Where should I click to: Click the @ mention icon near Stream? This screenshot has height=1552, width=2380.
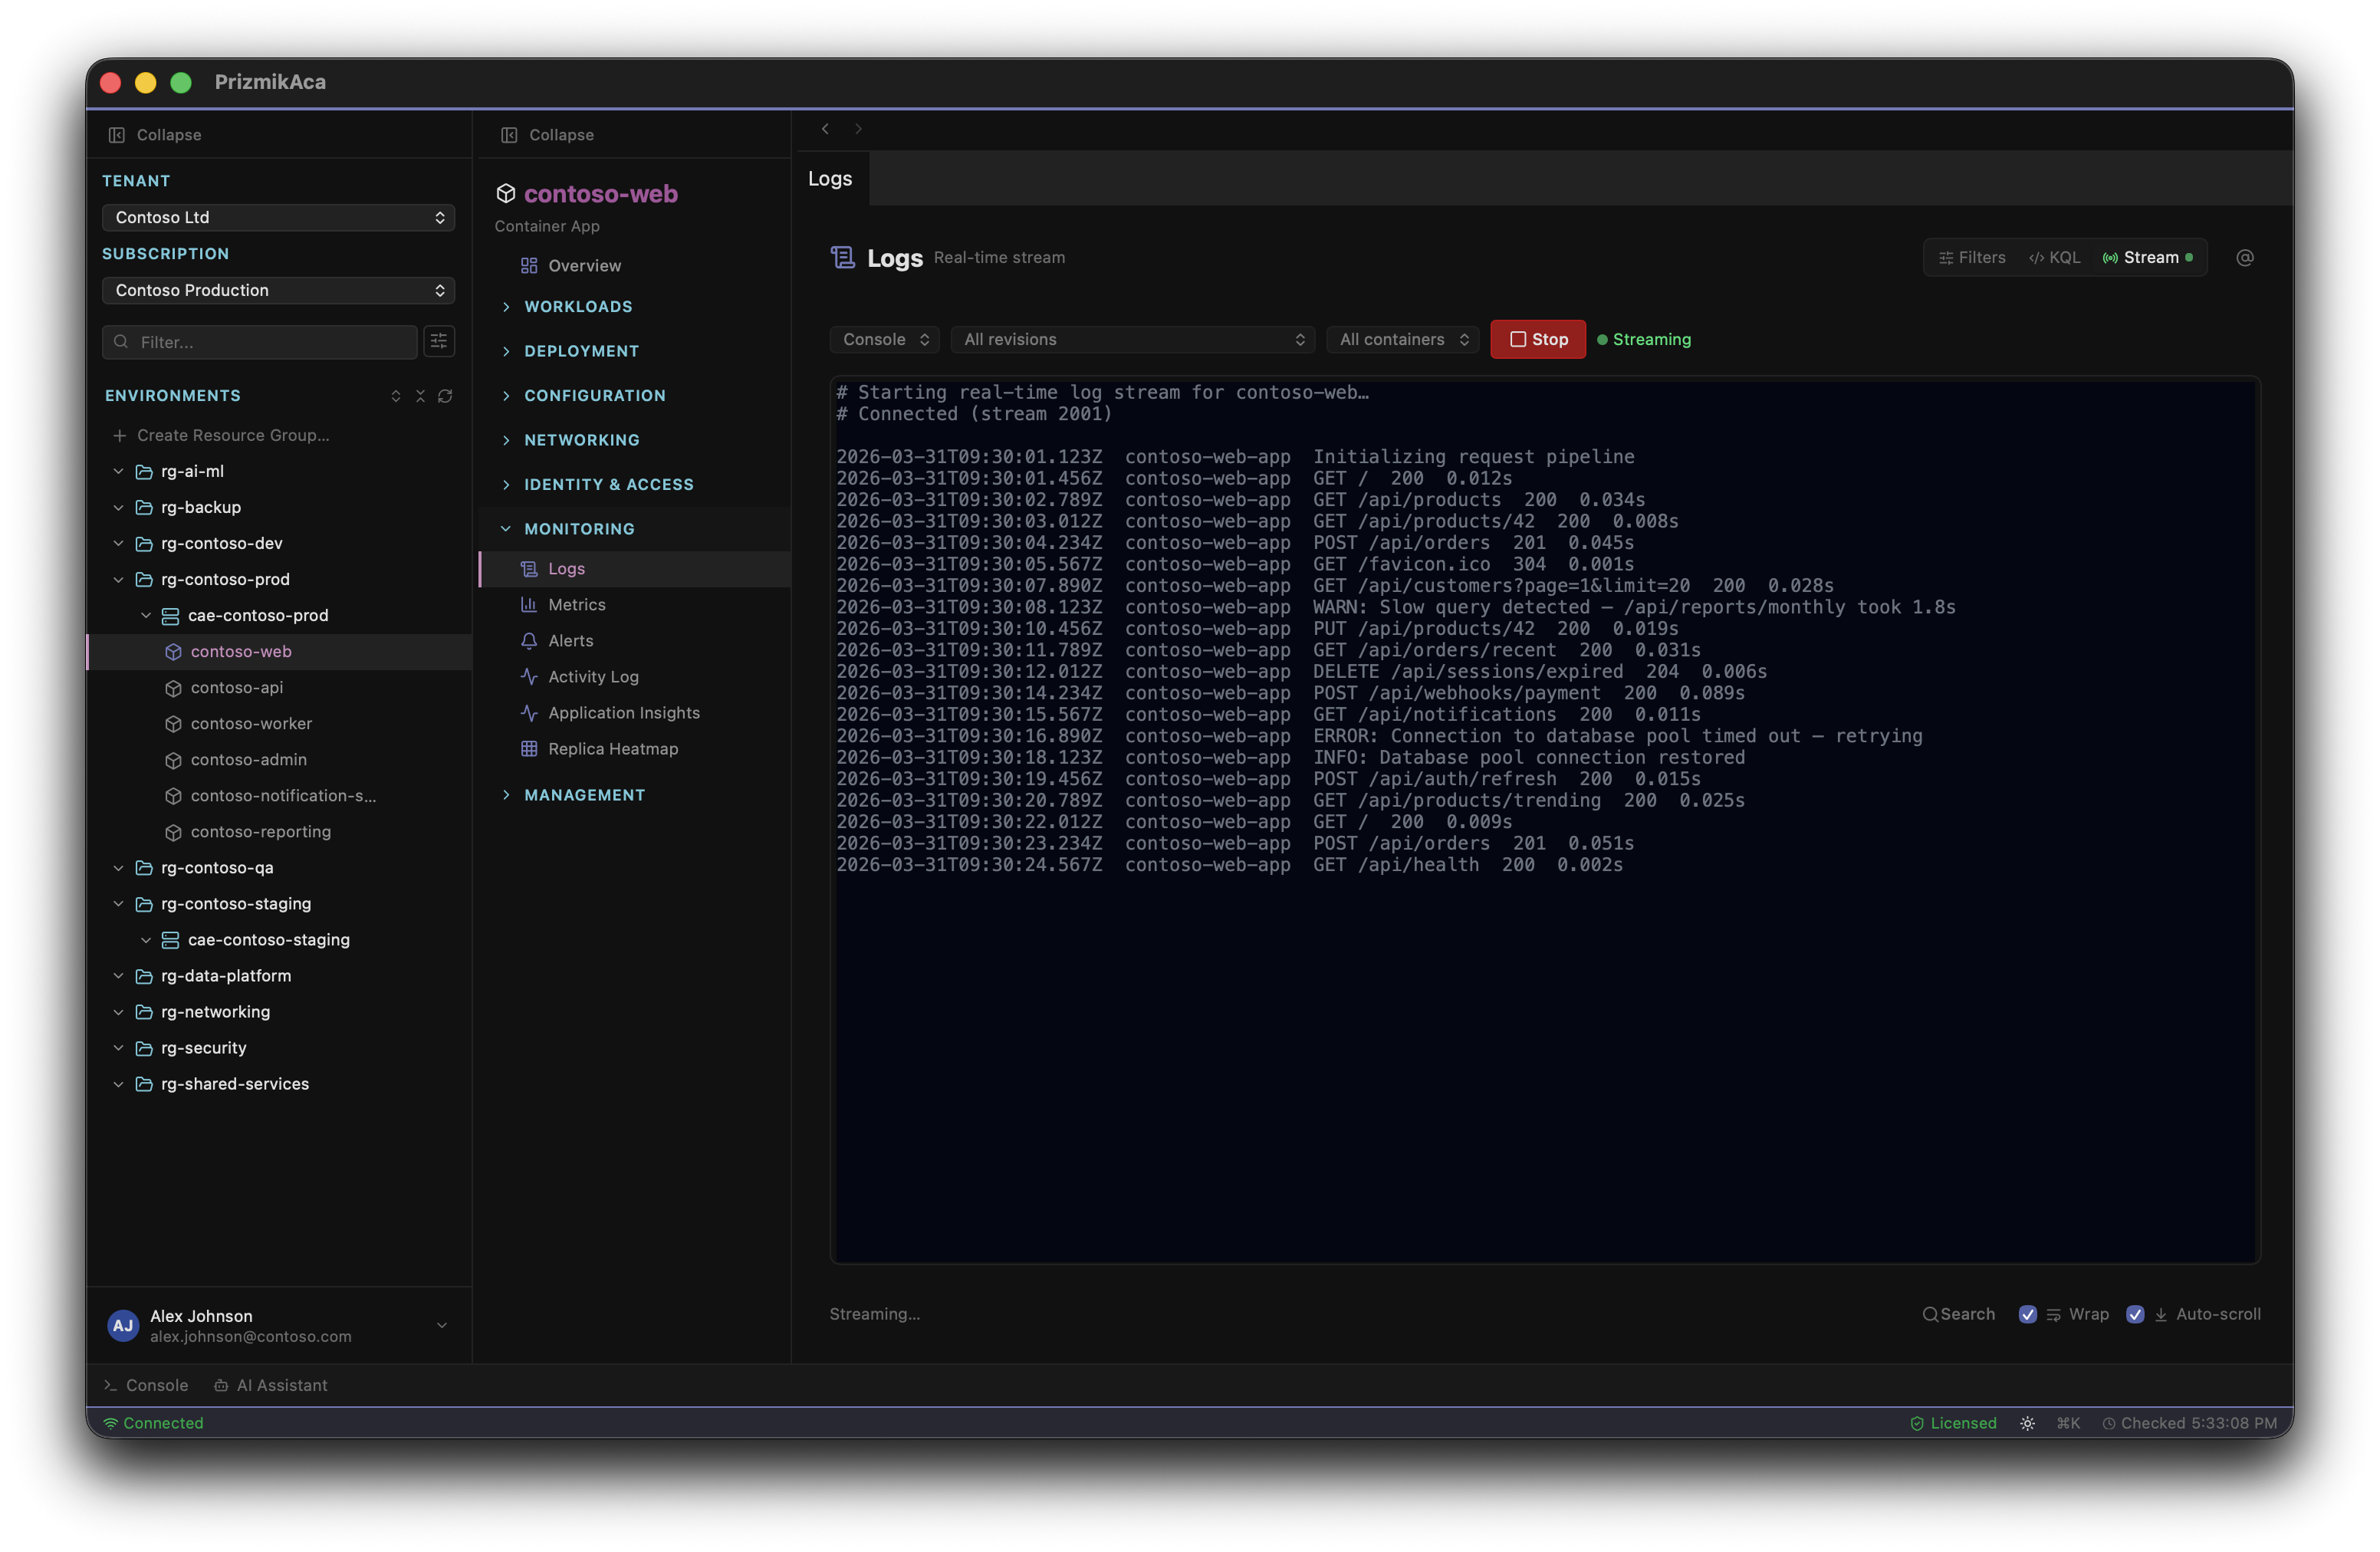tap(2244, 257)
